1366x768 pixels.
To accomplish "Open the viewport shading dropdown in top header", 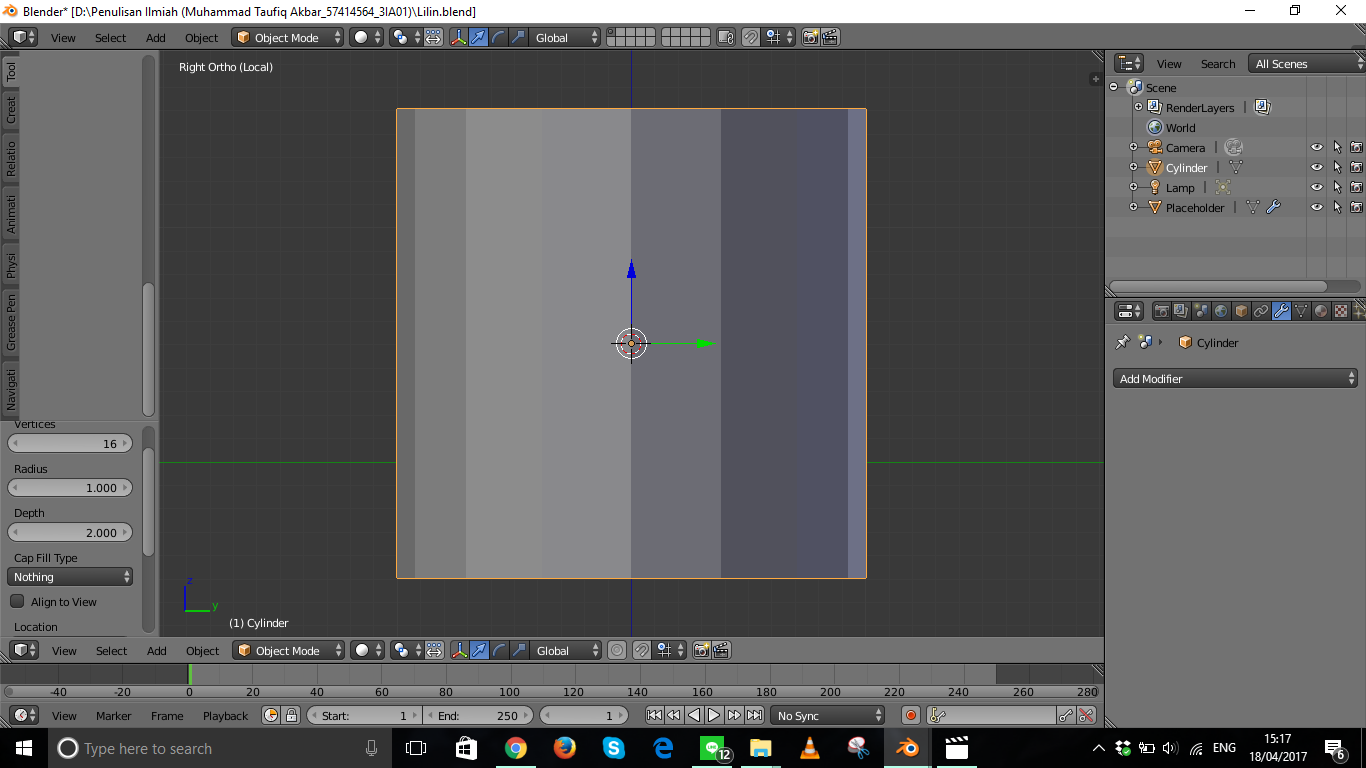I will click(366, 37).
